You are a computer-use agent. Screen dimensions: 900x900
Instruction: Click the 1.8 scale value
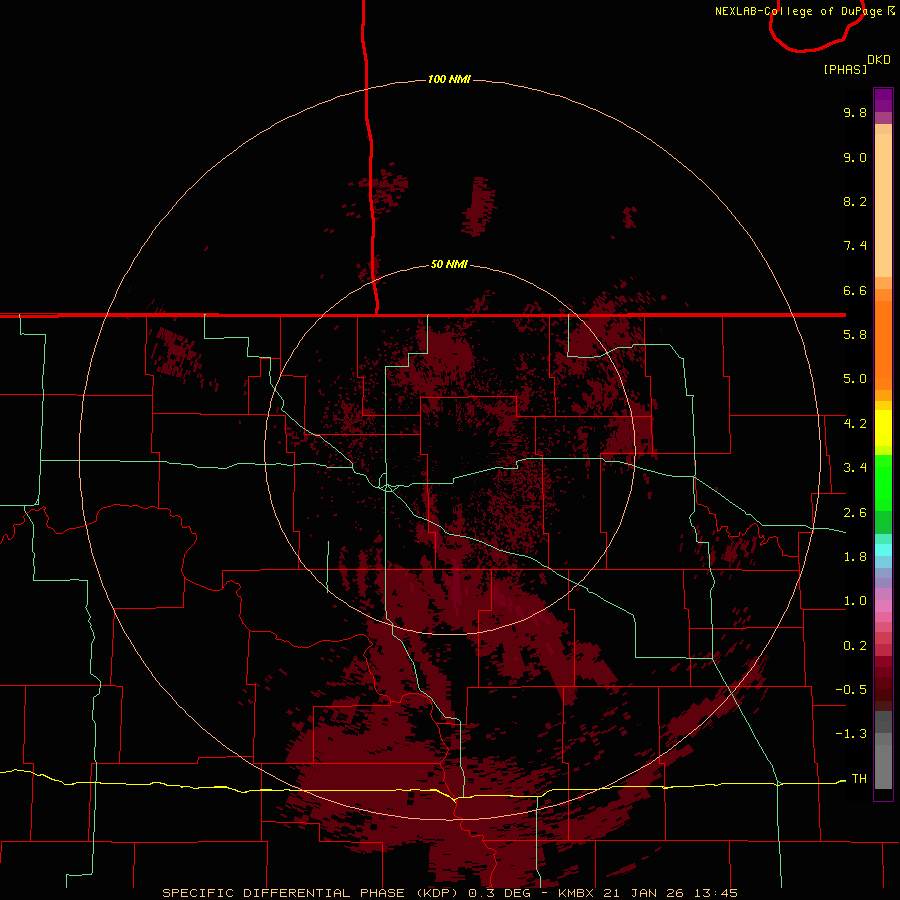click(855, 557)
